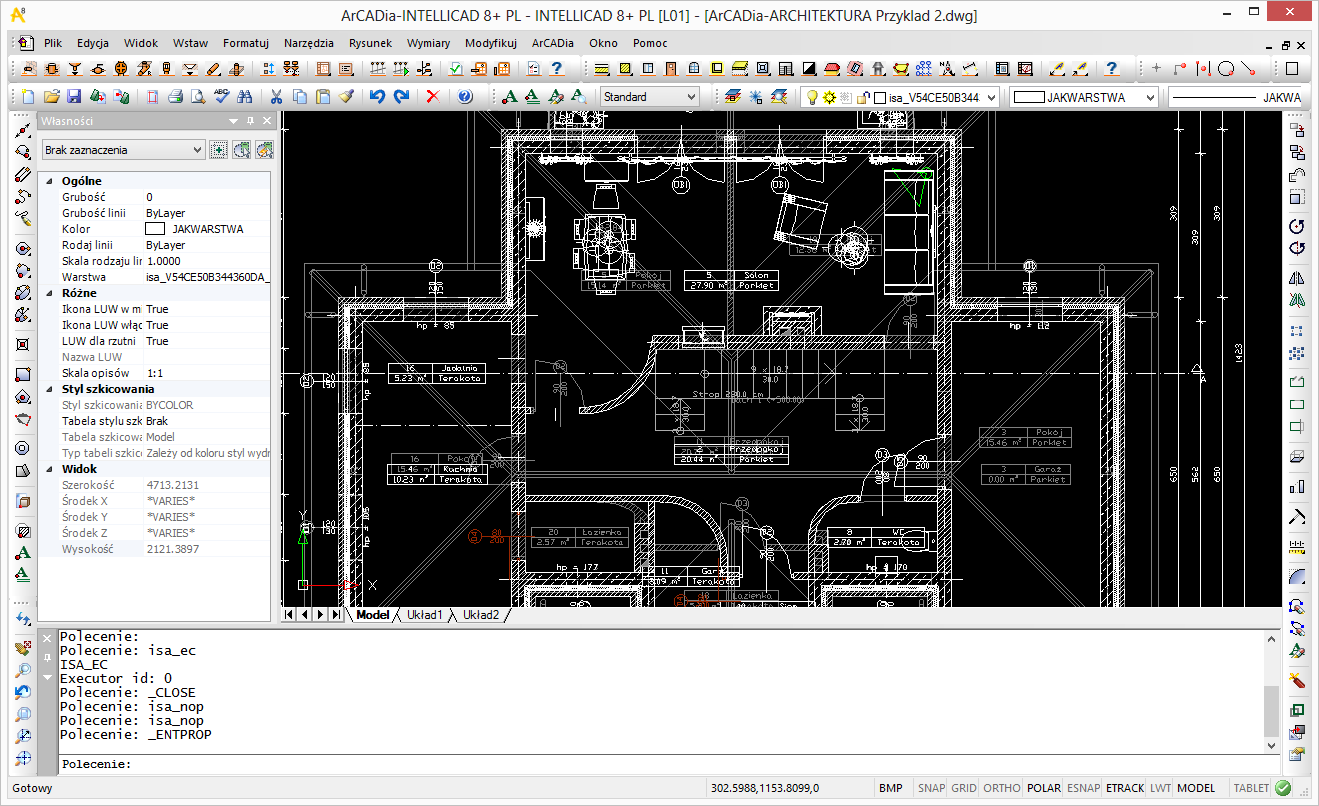Click the blue round help icon
1319x806 pixels.
pyautogui.click(x=465, y=97)
